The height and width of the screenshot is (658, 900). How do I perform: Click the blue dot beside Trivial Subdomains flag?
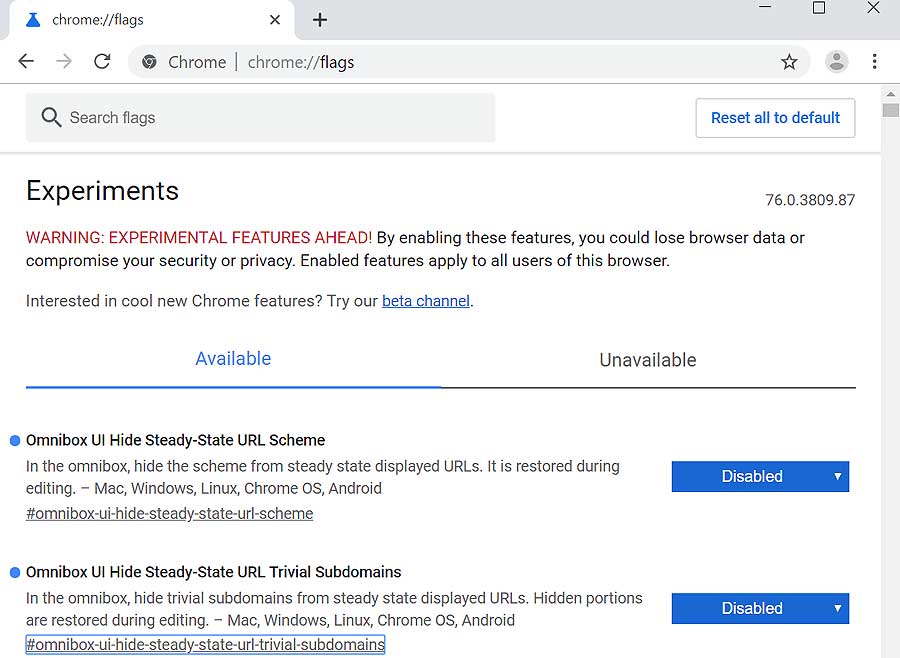(x=15, y=572)
